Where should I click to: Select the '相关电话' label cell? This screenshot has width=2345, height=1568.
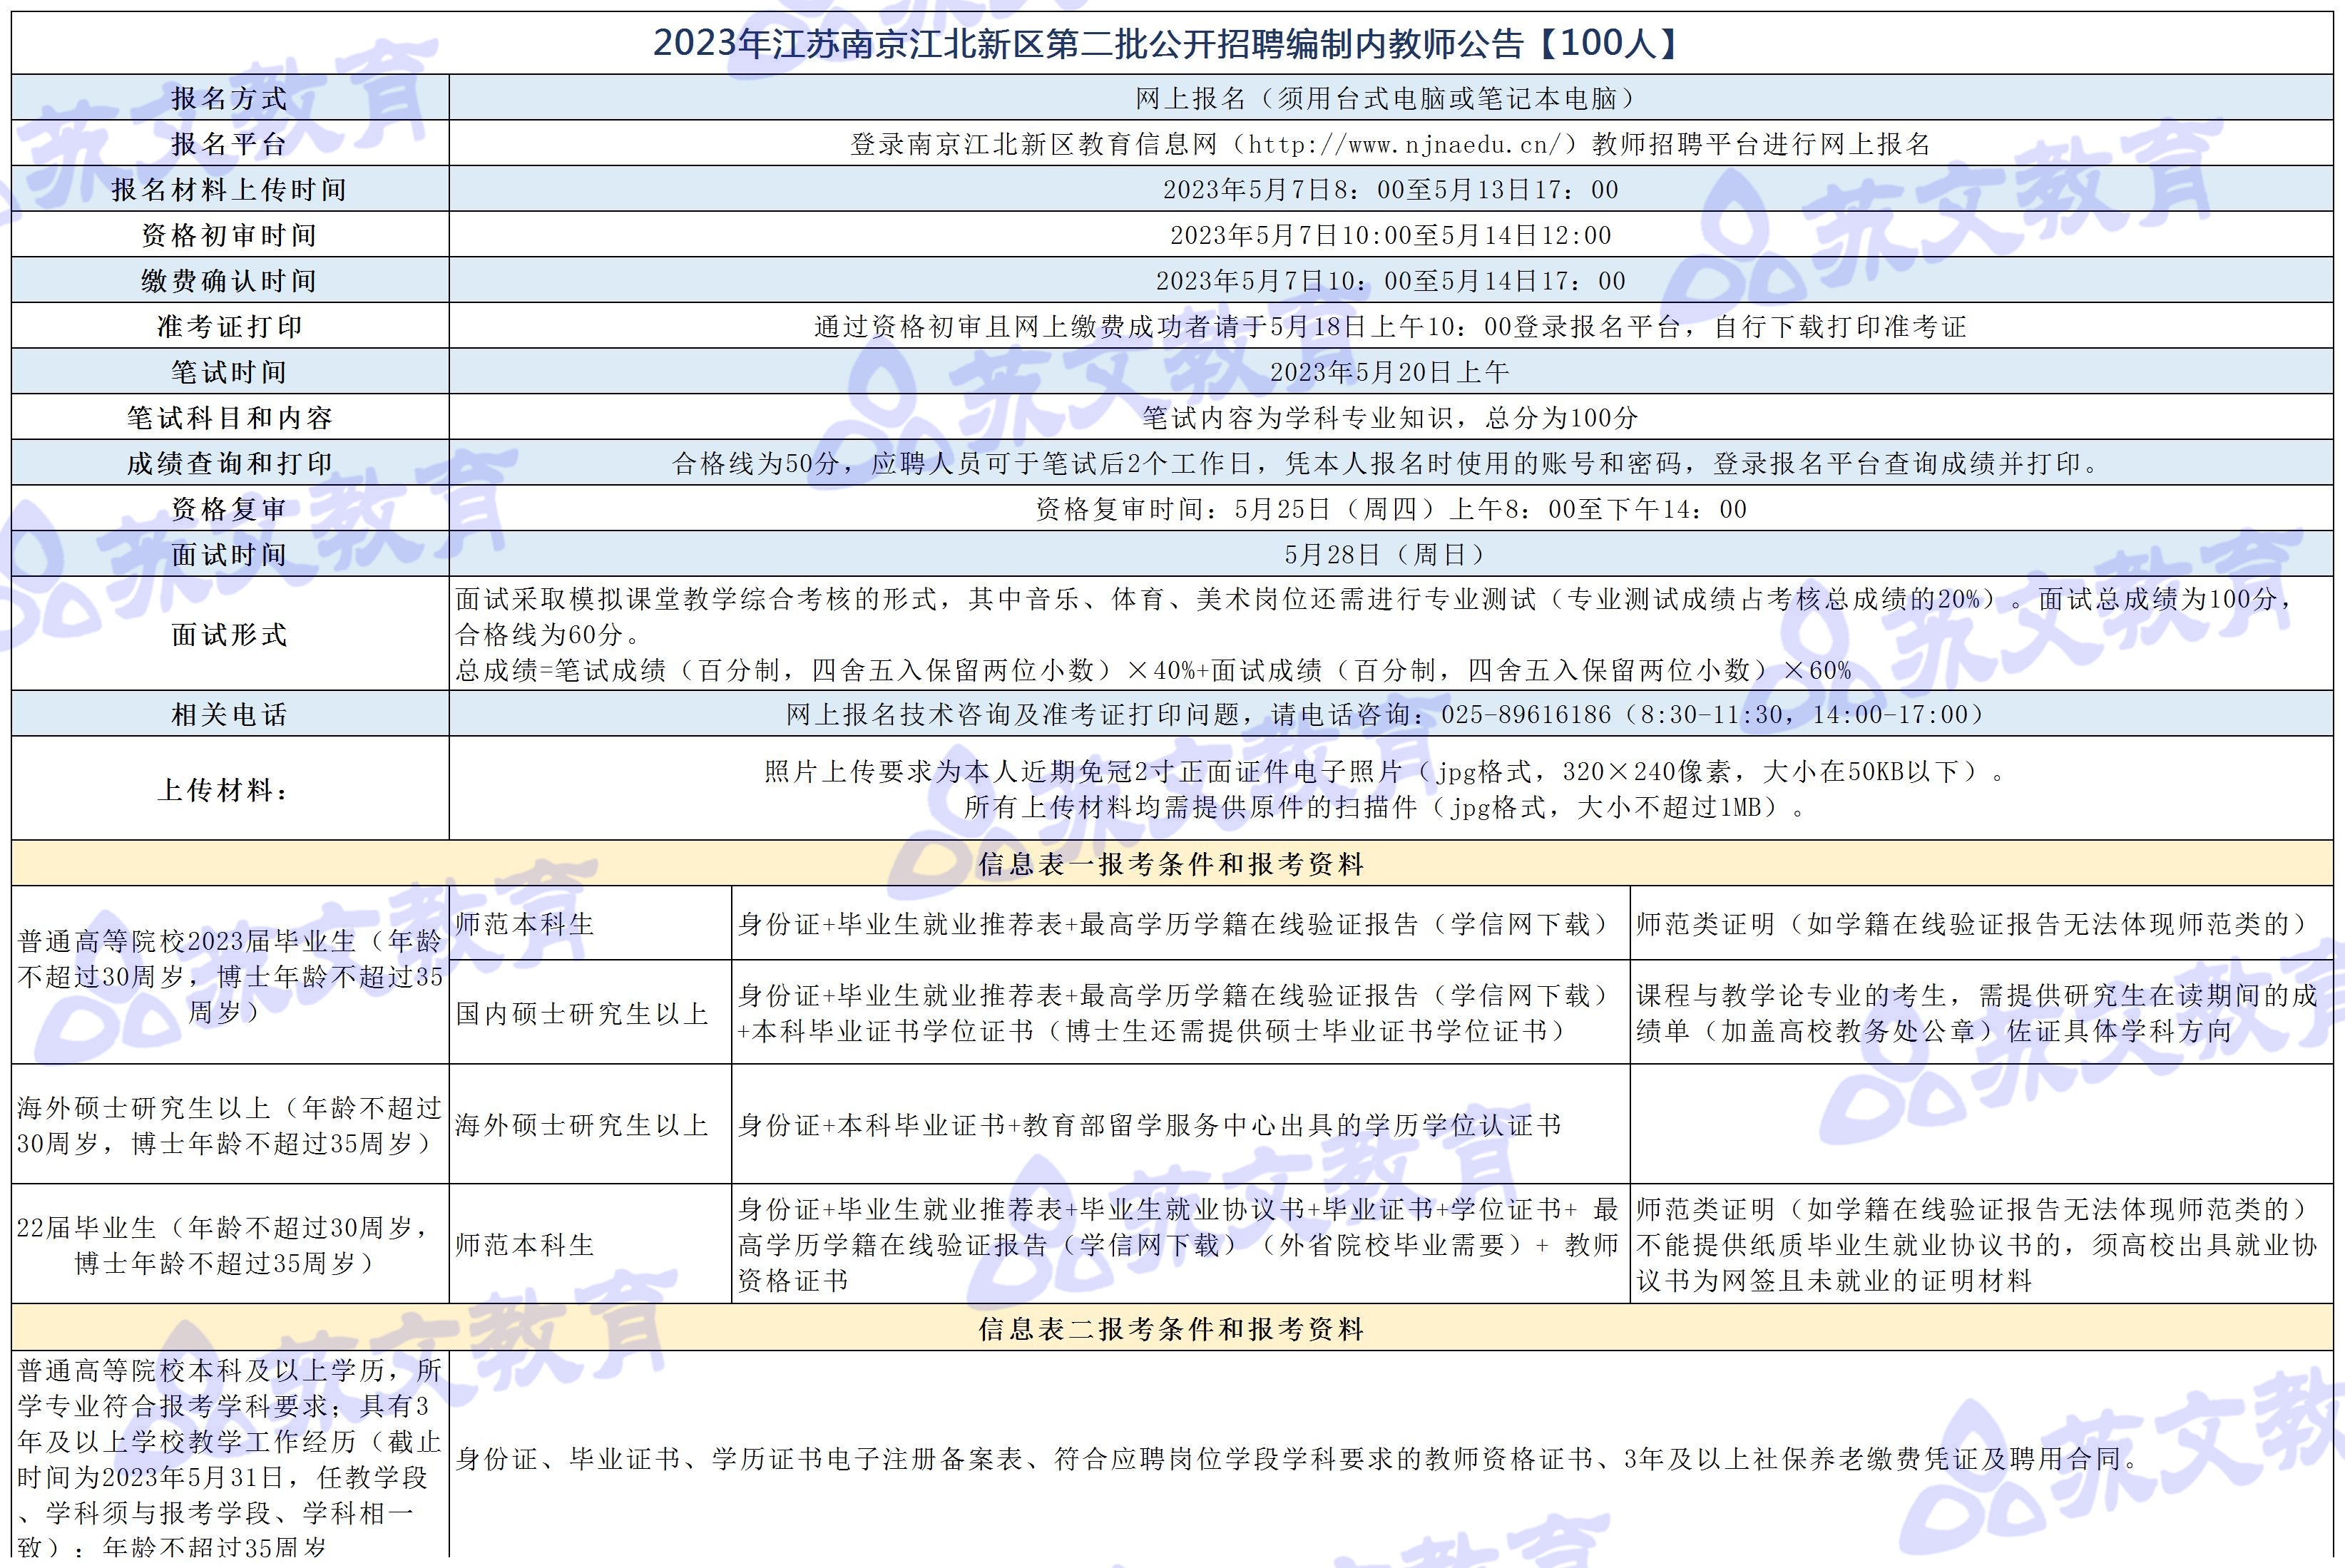tap(230, 714)
